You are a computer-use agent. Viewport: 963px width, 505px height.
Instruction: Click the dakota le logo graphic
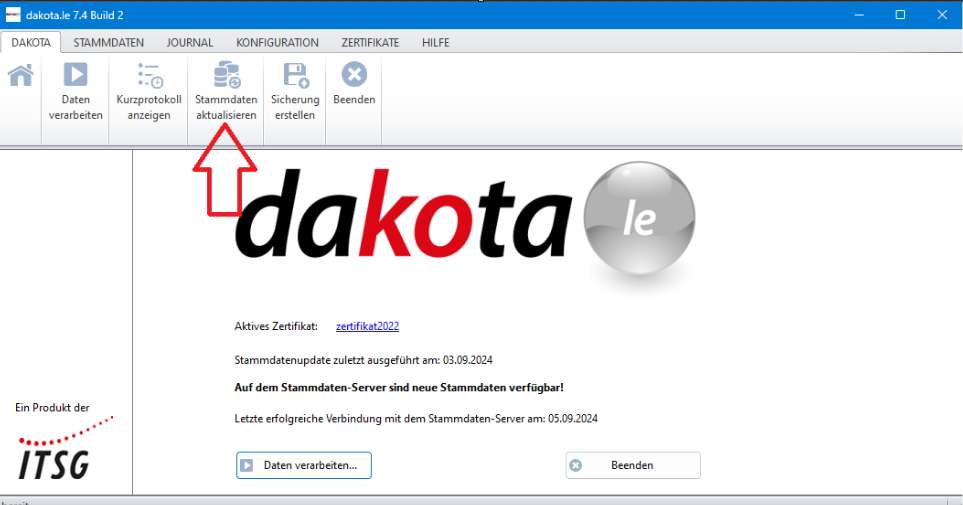pos(464,216)
